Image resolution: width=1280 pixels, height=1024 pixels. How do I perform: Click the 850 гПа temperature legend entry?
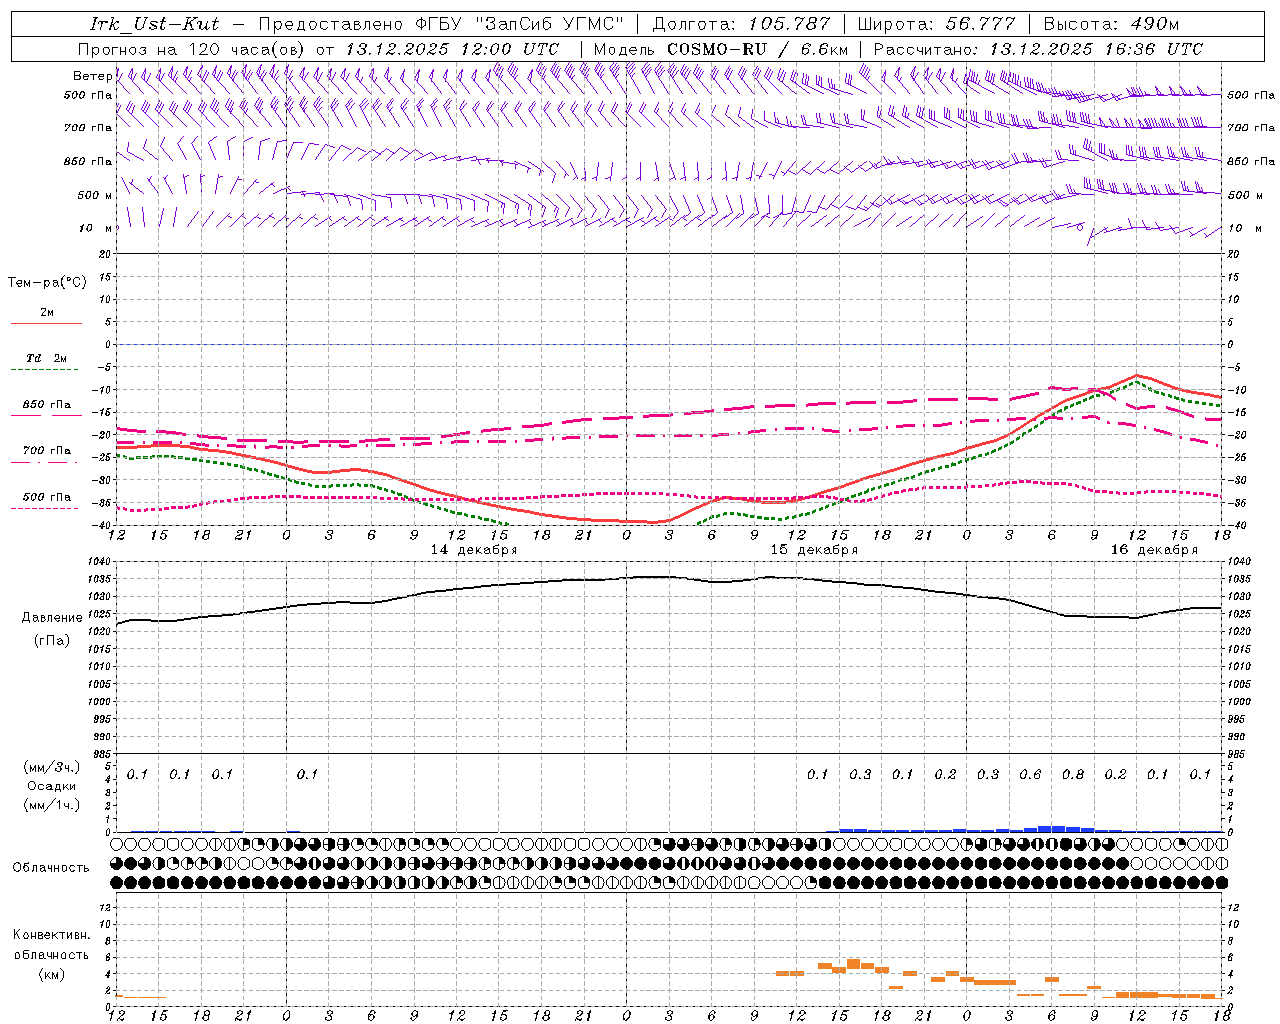click(x=47, y=405)
